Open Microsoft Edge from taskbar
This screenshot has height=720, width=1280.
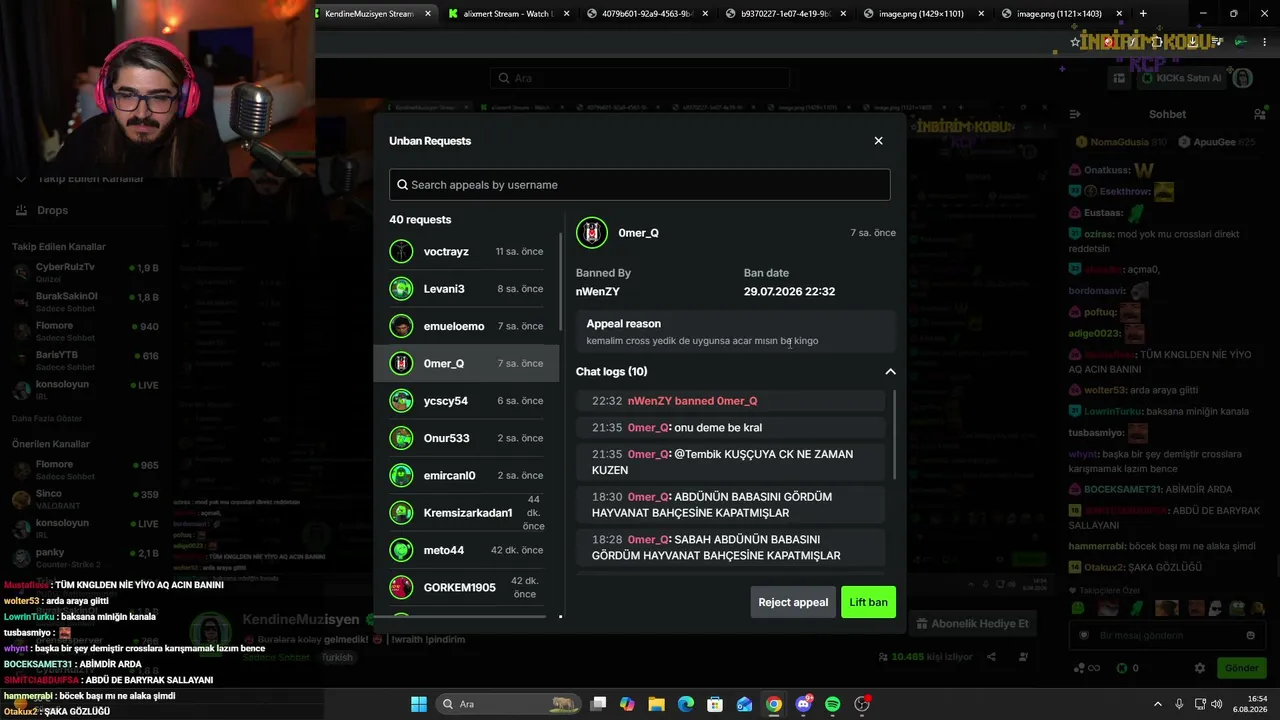pos(686,704)
